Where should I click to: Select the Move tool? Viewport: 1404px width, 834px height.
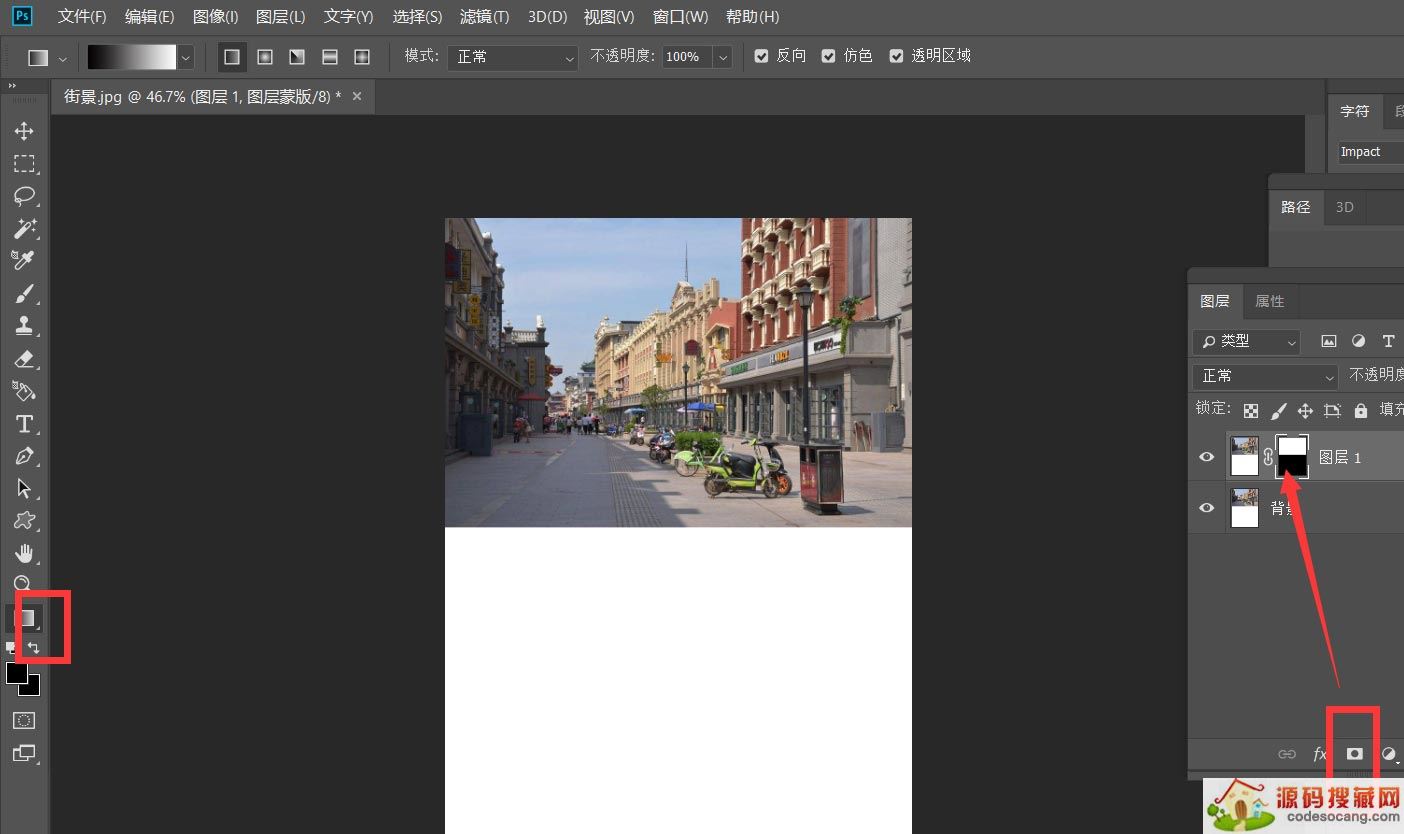tap(25, 130)
